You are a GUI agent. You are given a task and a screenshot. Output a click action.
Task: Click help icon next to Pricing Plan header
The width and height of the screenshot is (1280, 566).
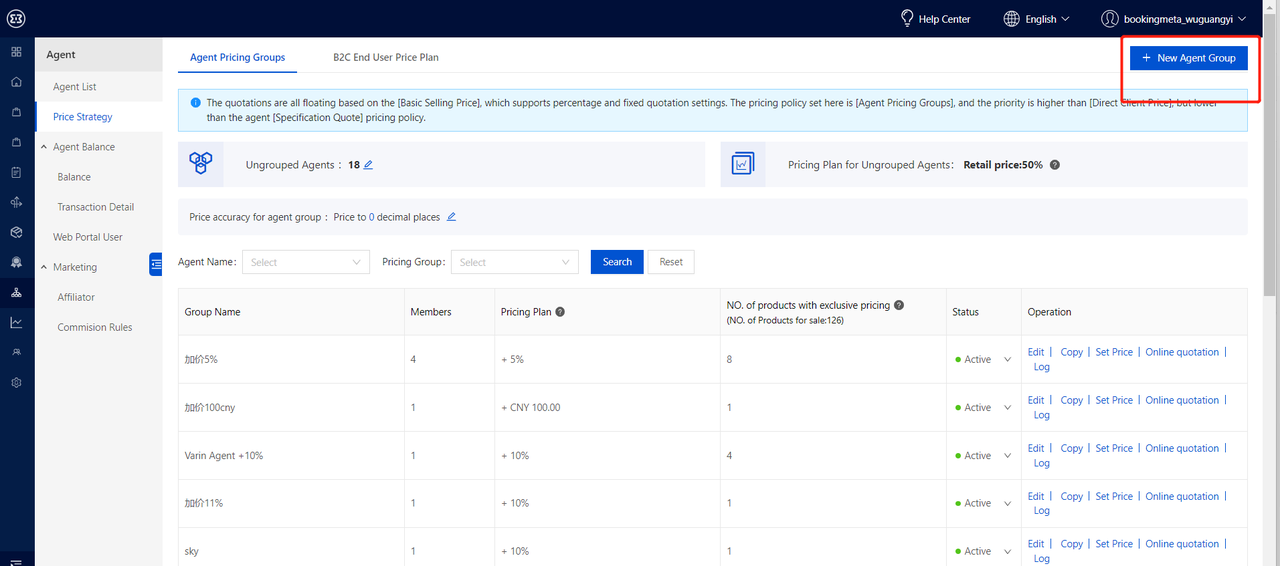point(560,312)
